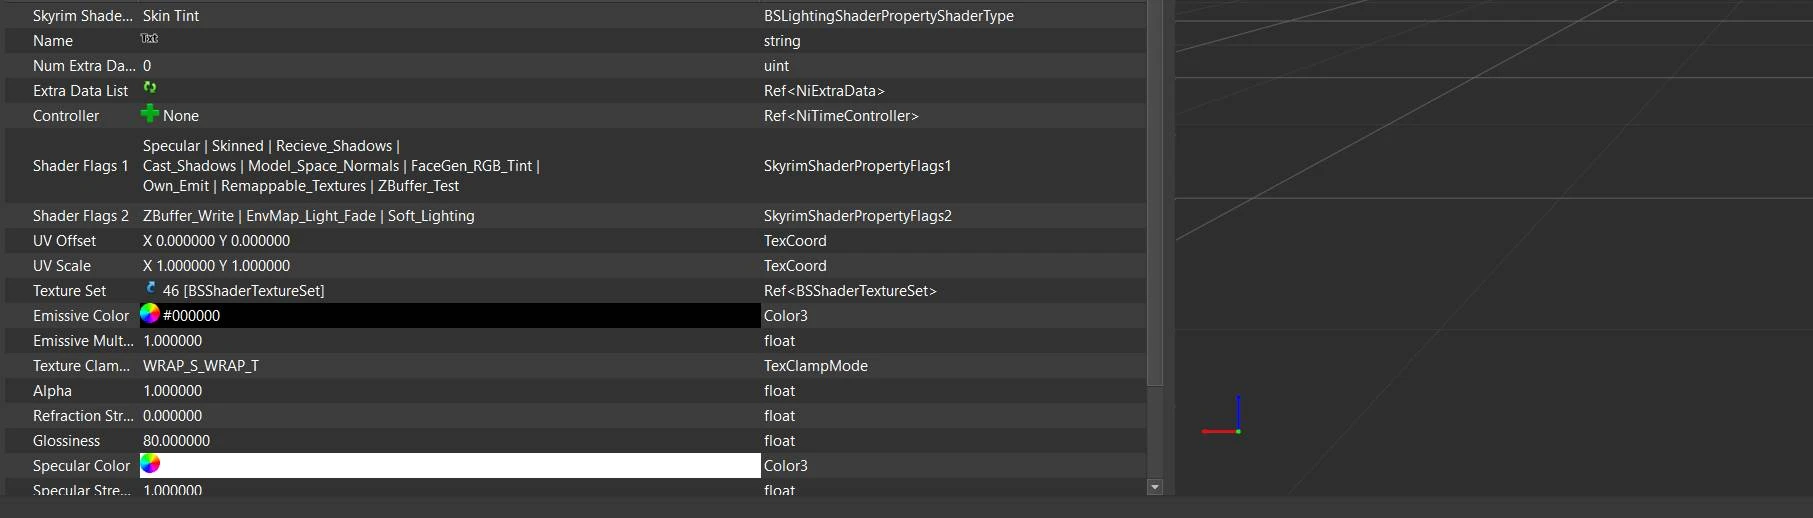This screenshot has width=1813, height=518.
Task: Click the scroll-down arrow of the property list
Action: (x=1155, y=488)
